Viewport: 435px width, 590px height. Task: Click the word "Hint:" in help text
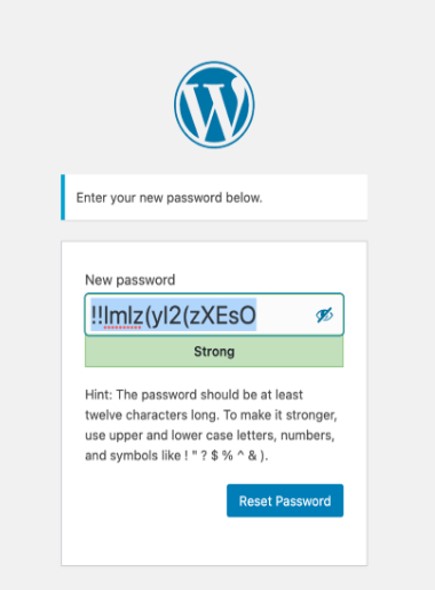pyautogui.click(x=99, y=395)
